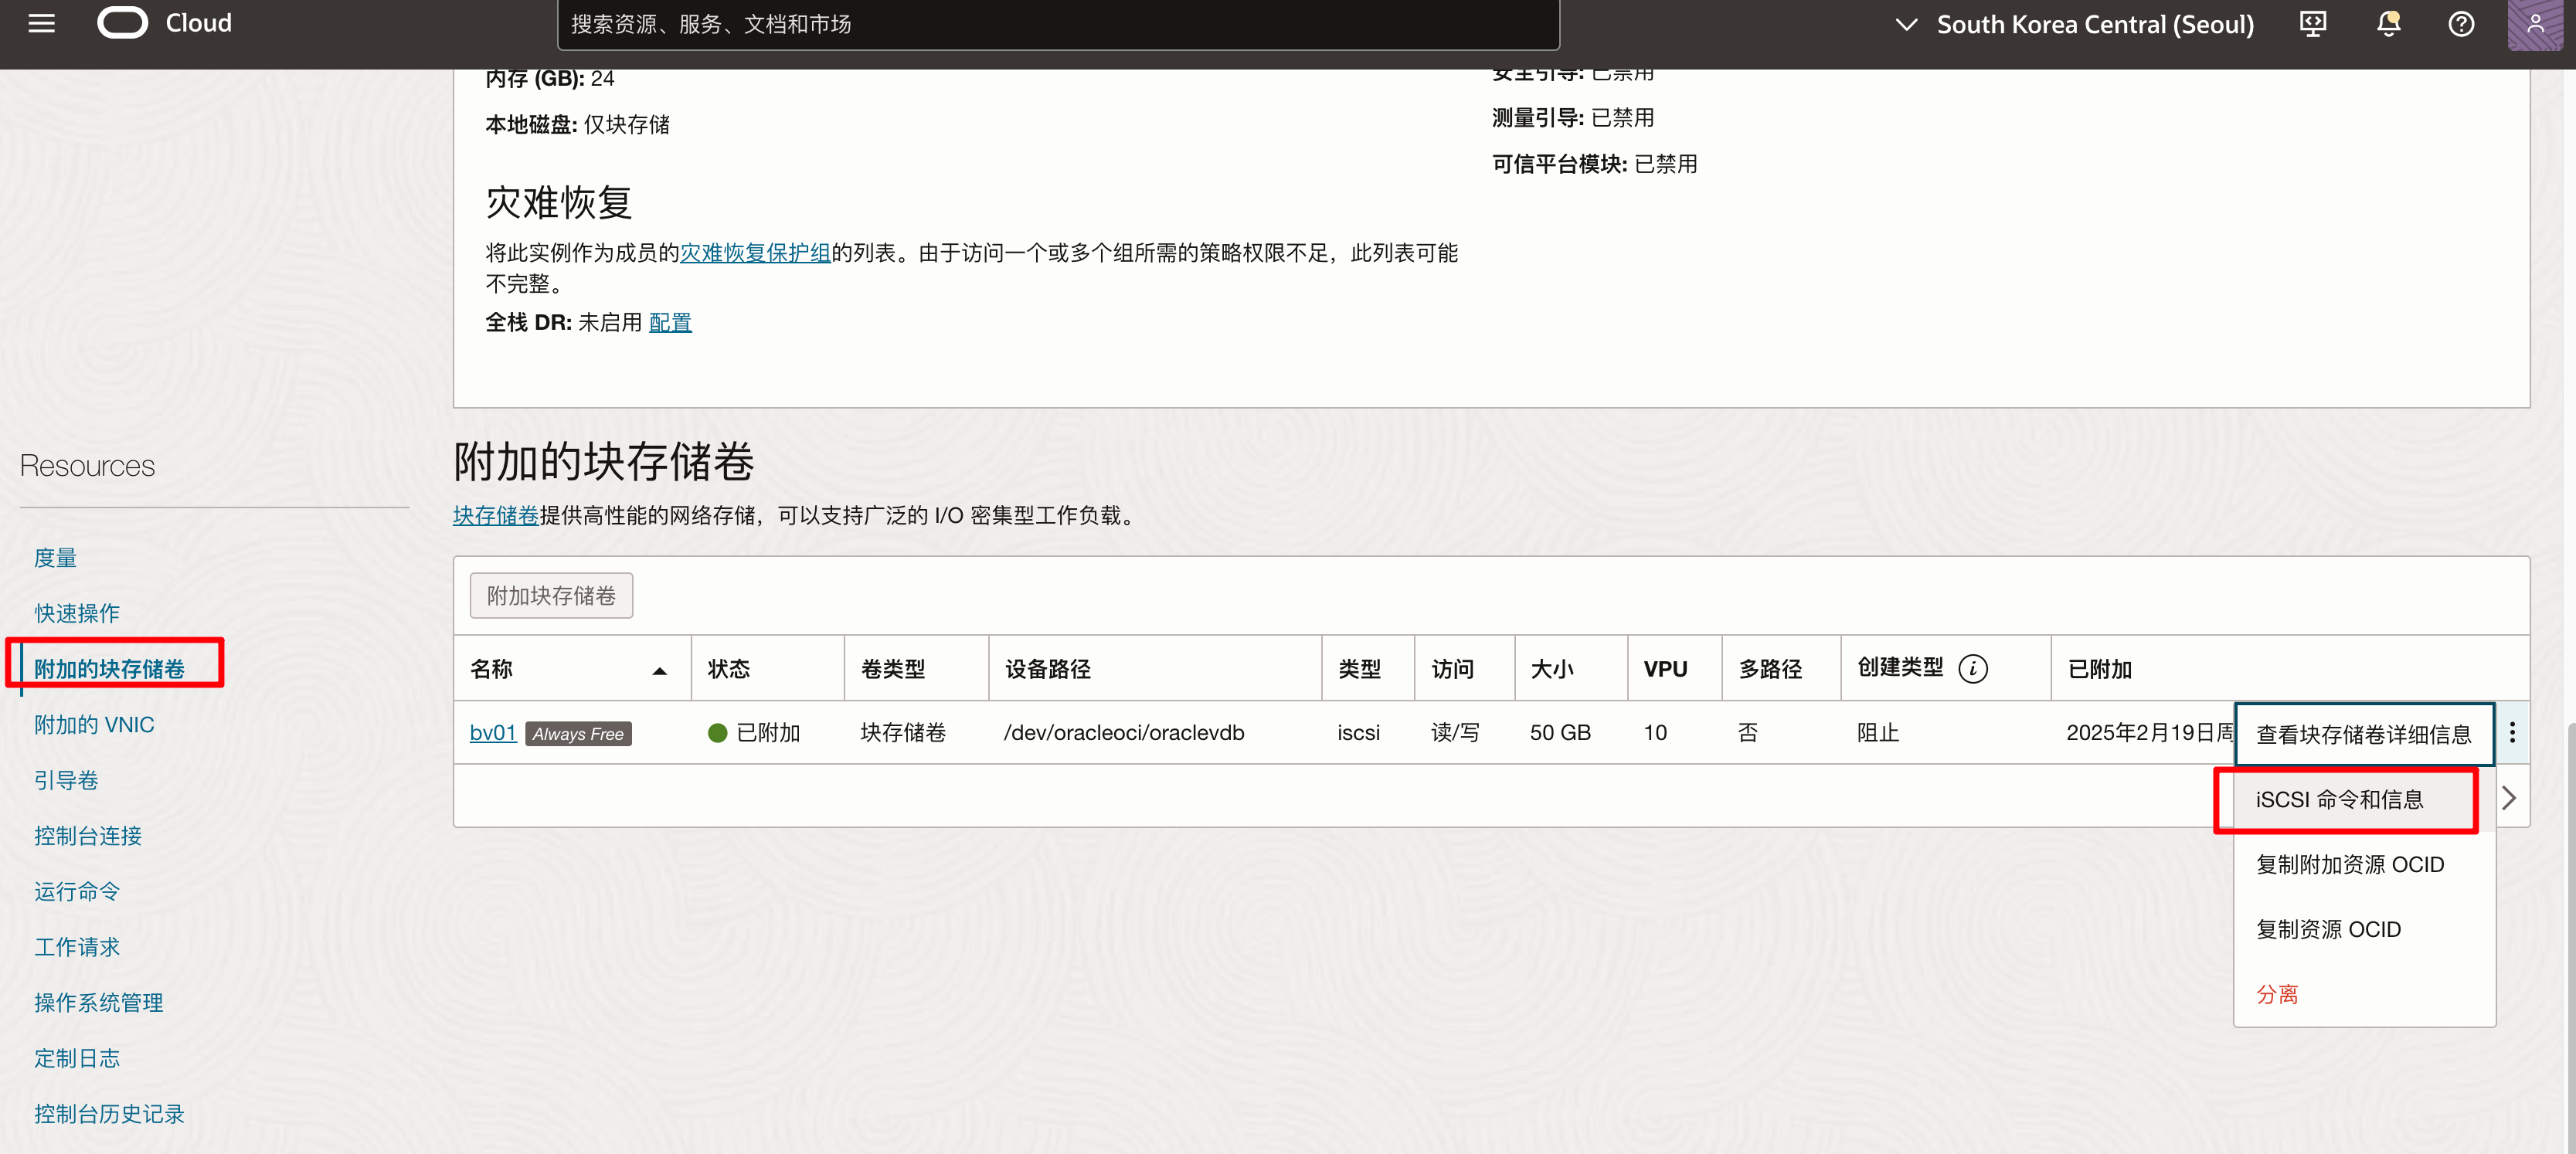The height and width of the screenshot is (1154, 2576).
Task: Open 附加的 VNIC in Resources sidebar
Action: tap(94, 724)
